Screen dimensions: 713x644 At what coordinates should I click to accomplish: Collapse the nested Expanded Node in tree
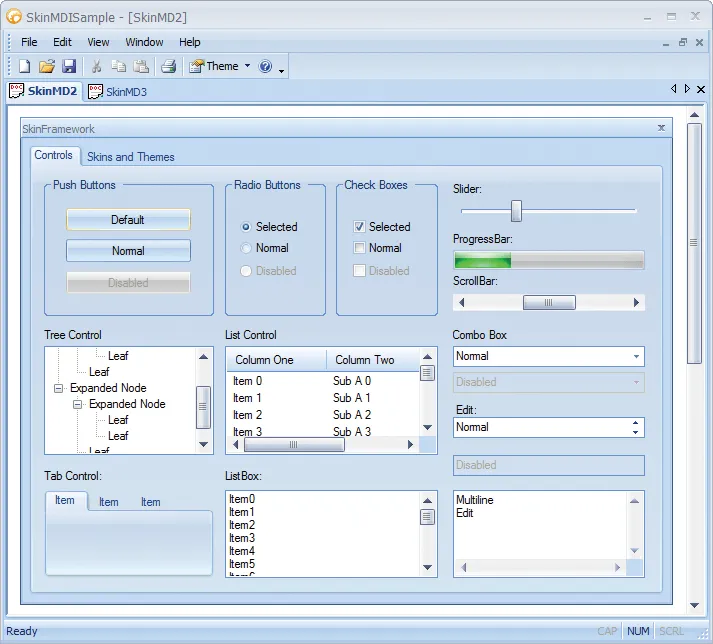[x=77, y=404]
